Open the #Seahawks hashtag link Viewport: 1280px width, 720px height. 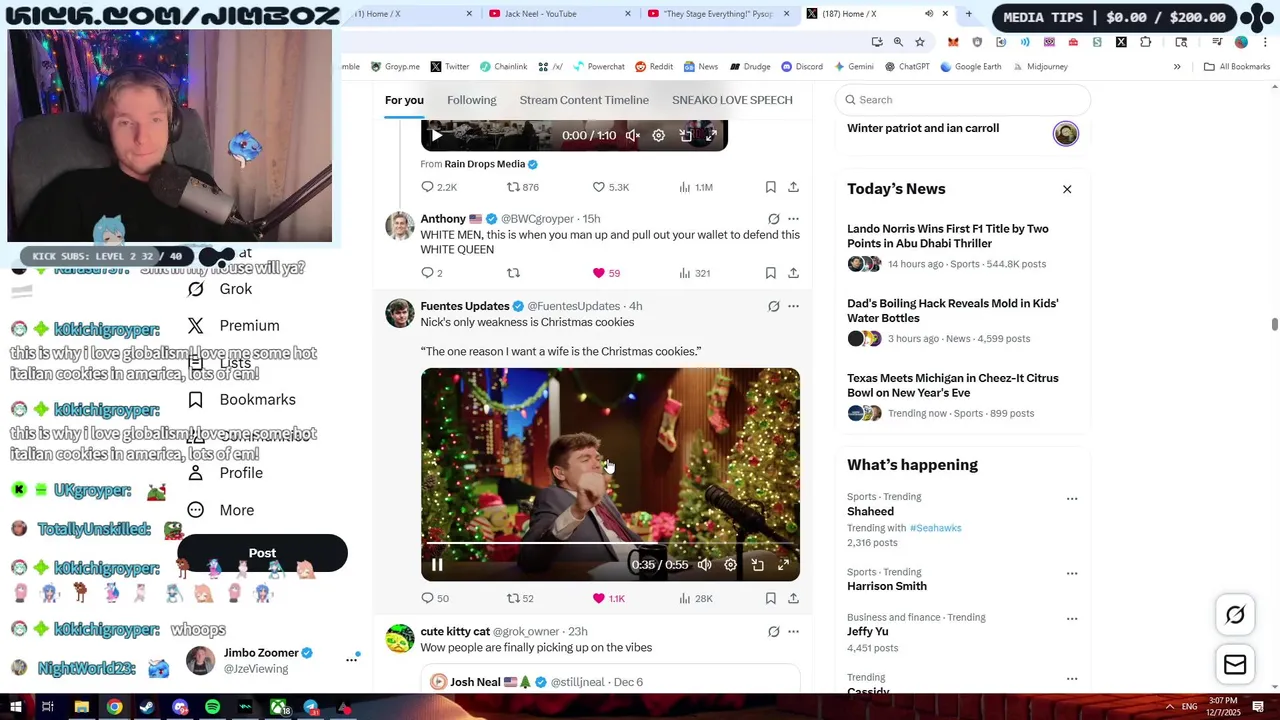tap(935, 528)
